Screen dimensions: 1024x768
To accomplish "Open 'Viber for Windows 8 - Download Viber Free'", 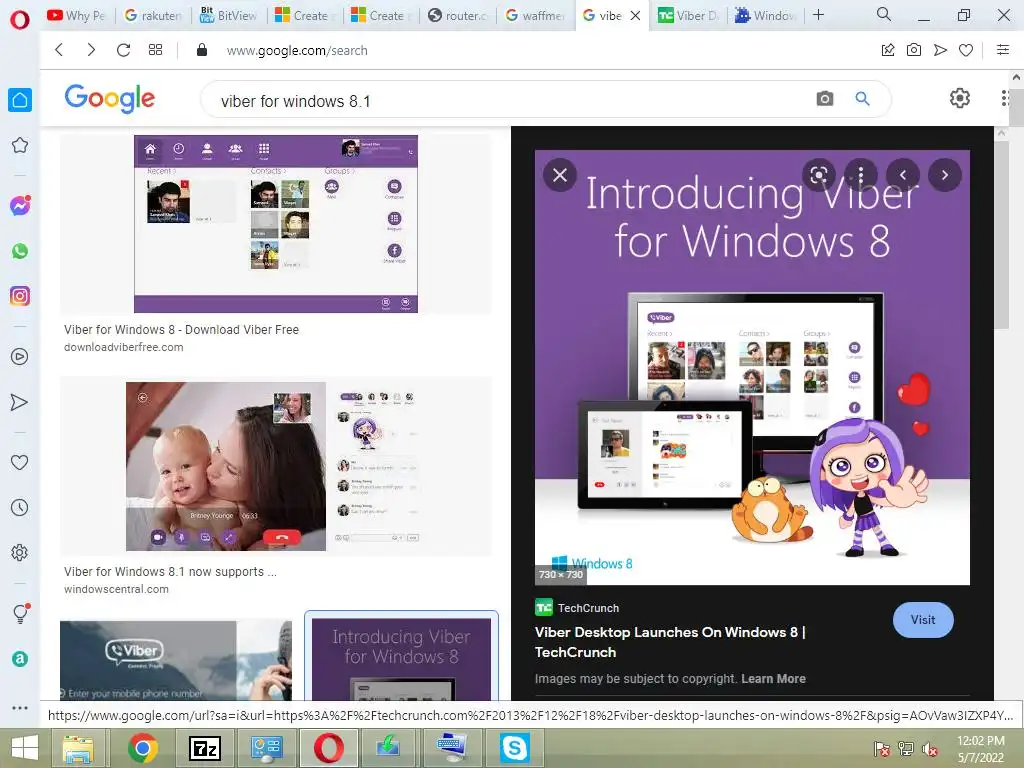I will (x=182, y=330).
